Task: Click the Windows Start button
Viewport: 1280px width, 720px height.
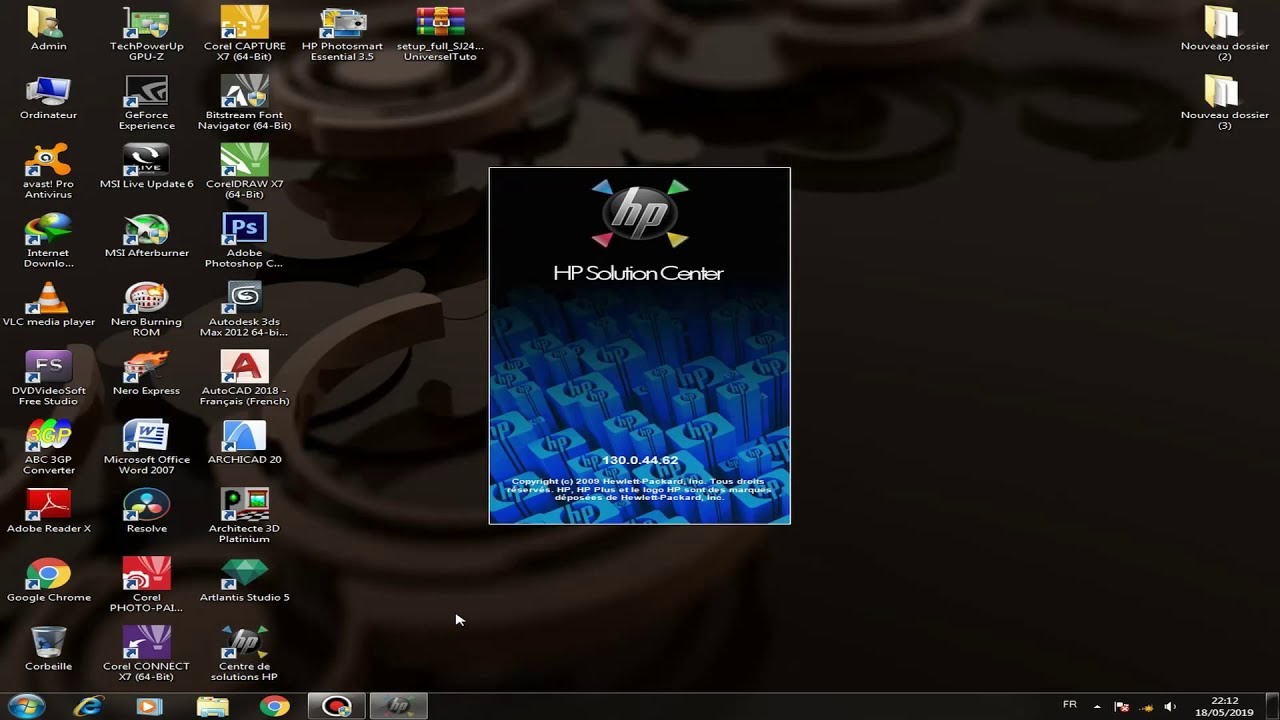Action: pos(26,706)
